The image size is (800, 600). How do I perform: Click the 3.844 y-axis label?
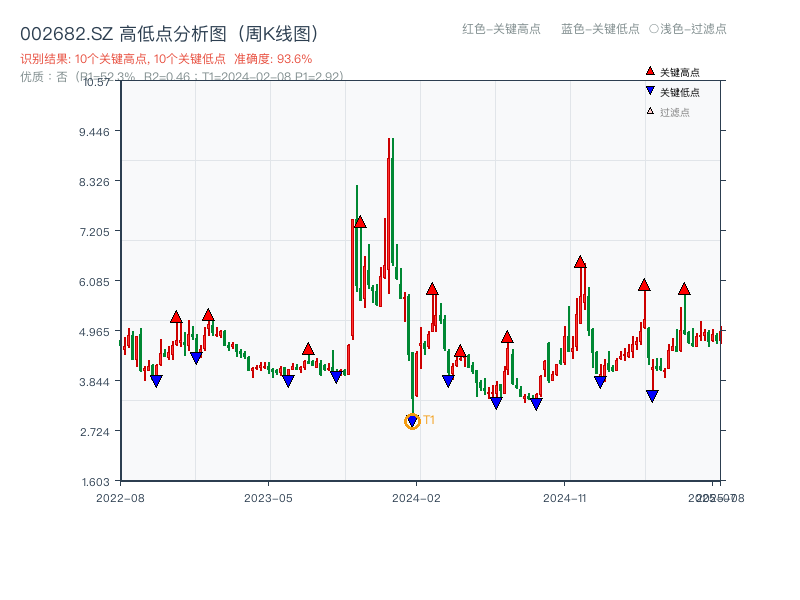tap(94, 382)
